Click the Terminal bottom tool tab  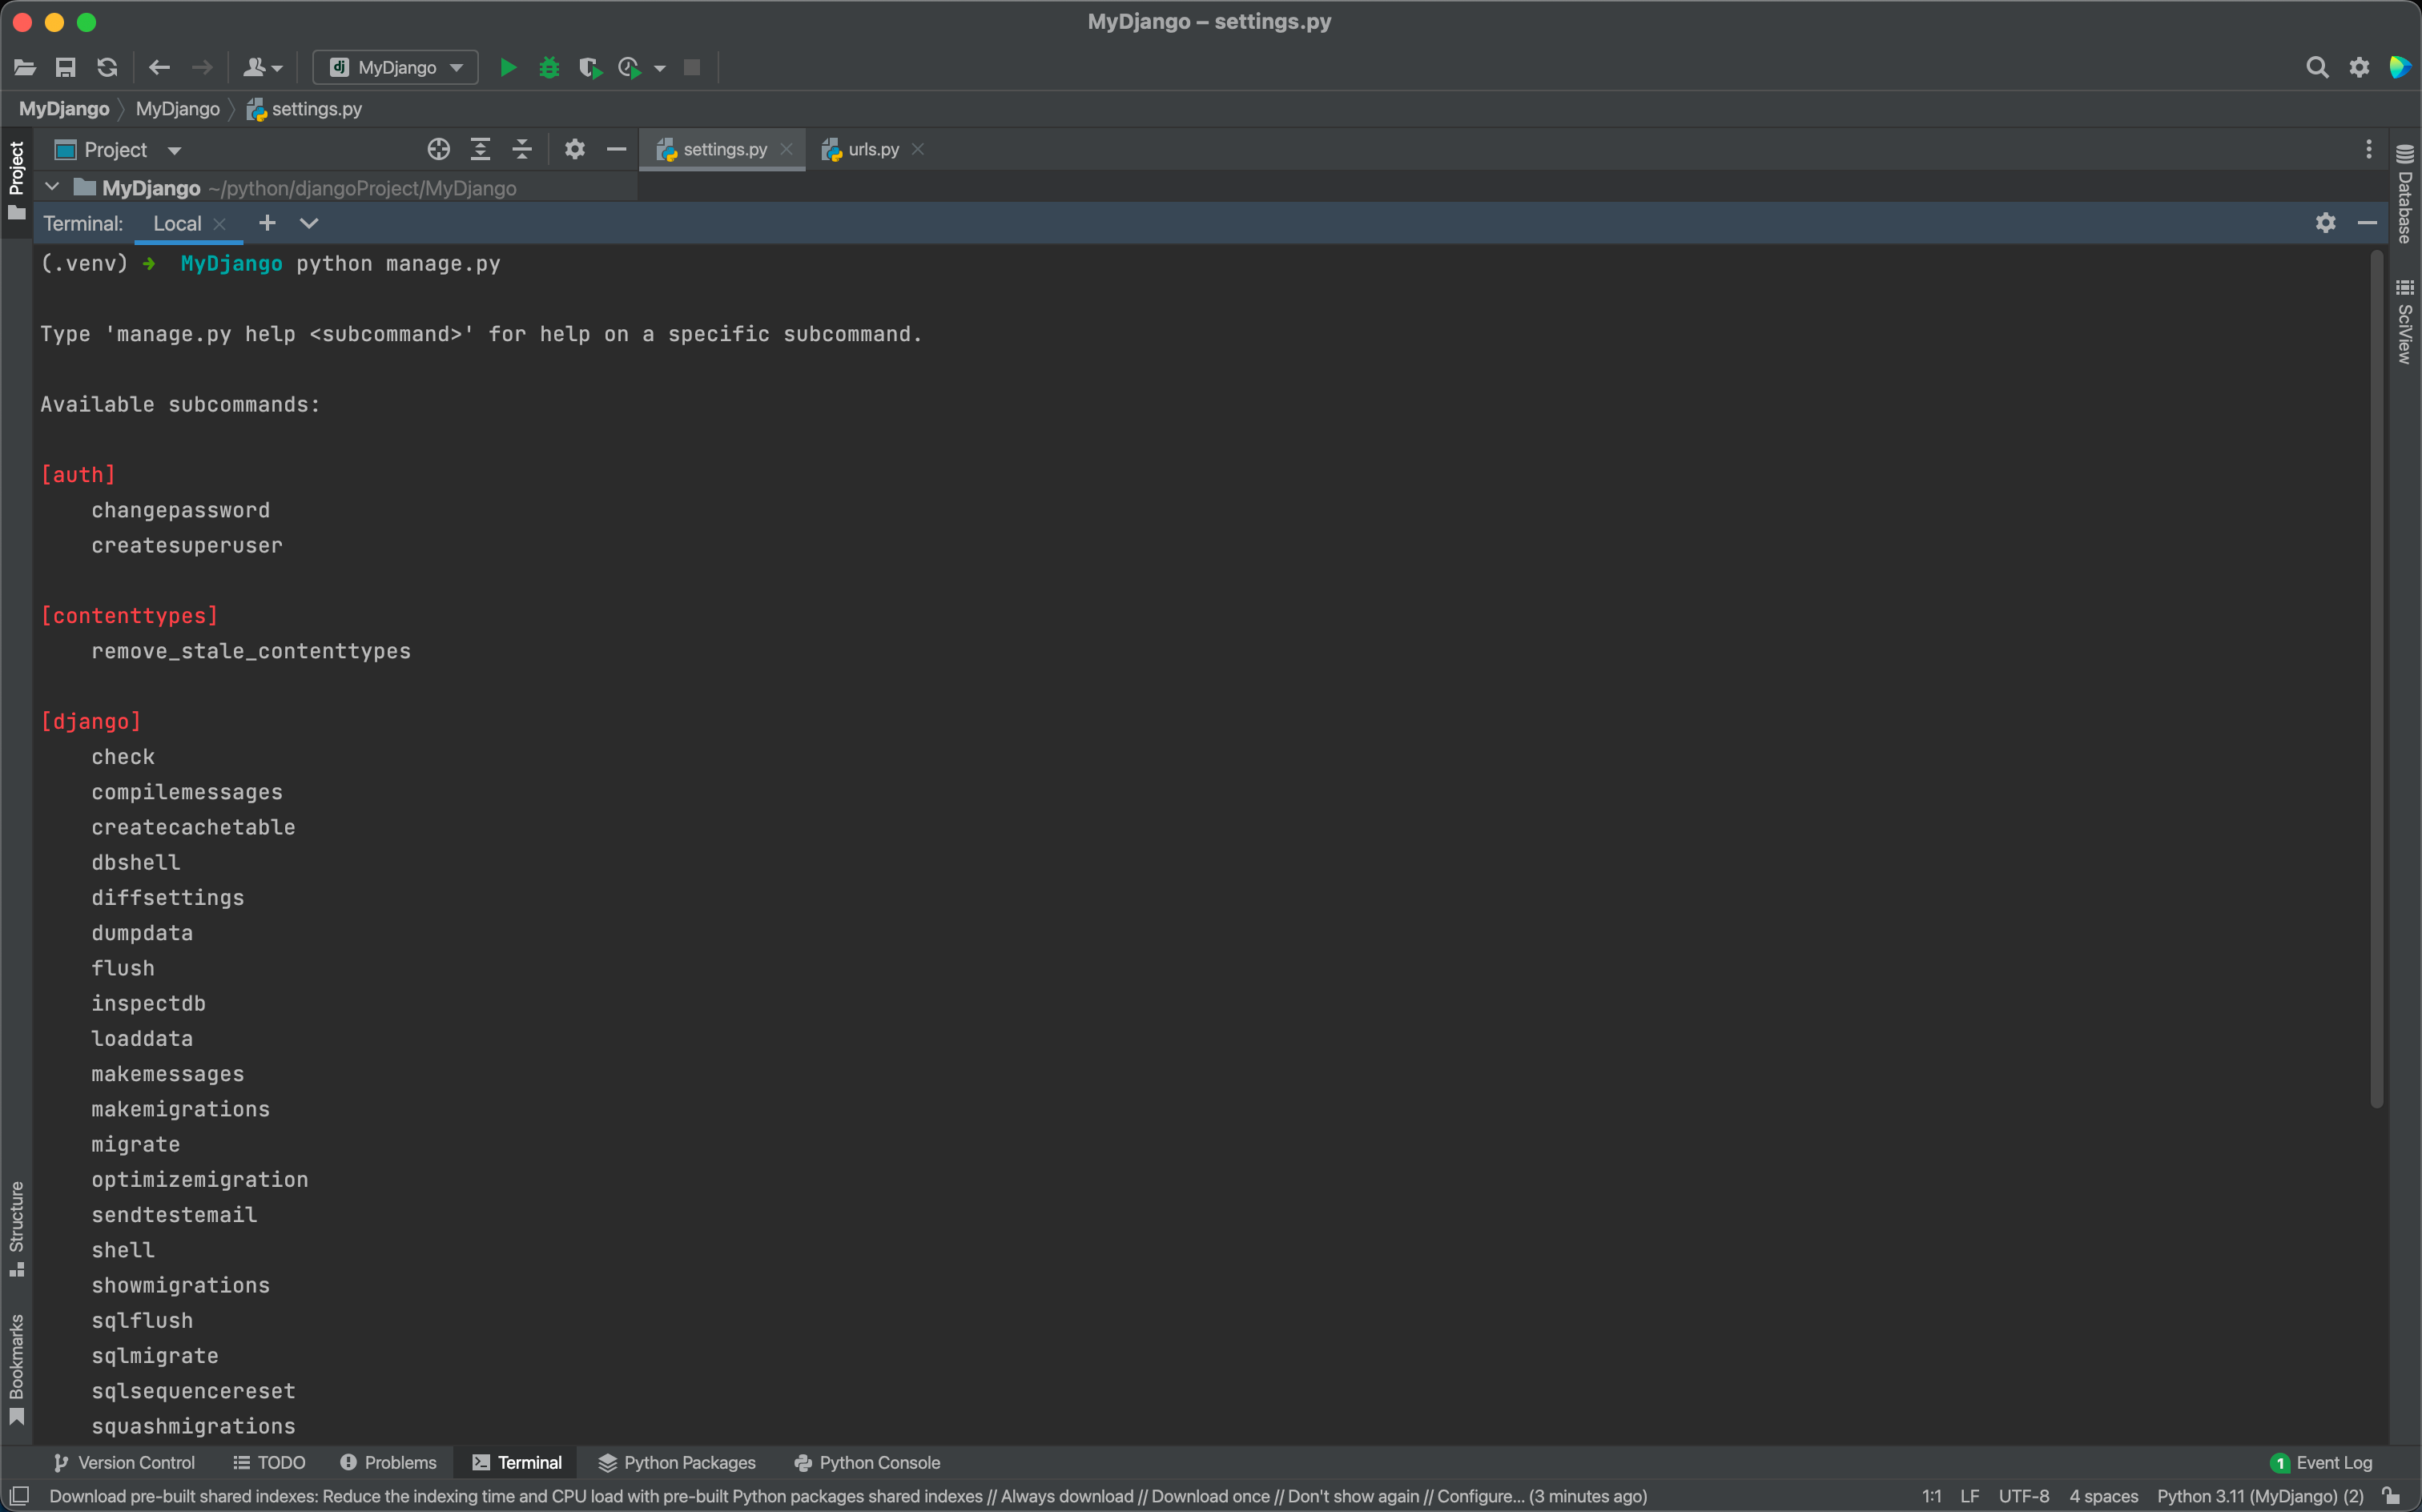(x=517, y=1462)
